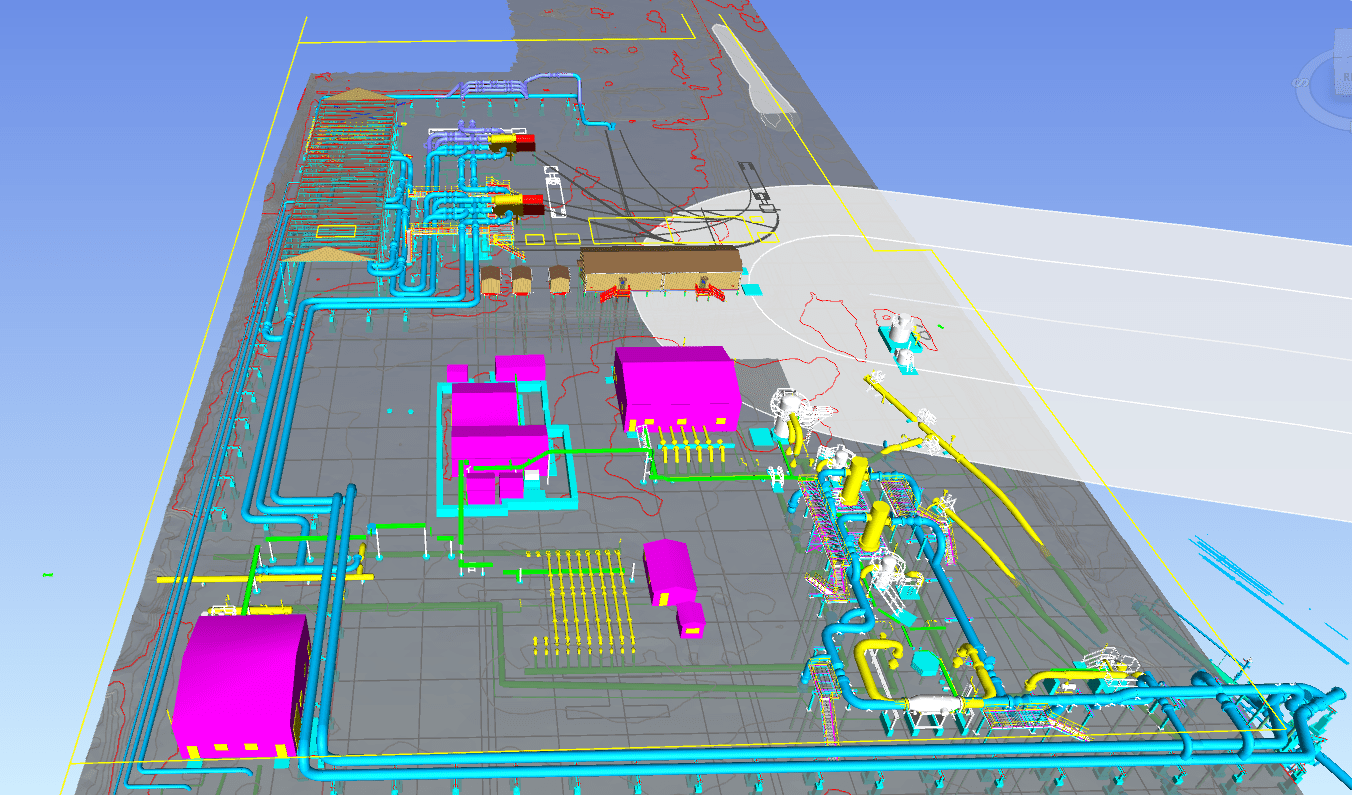1352x795 pixels.
Task: Pick the lower red-and-yellow burner unit
Action: coord(519,205)
